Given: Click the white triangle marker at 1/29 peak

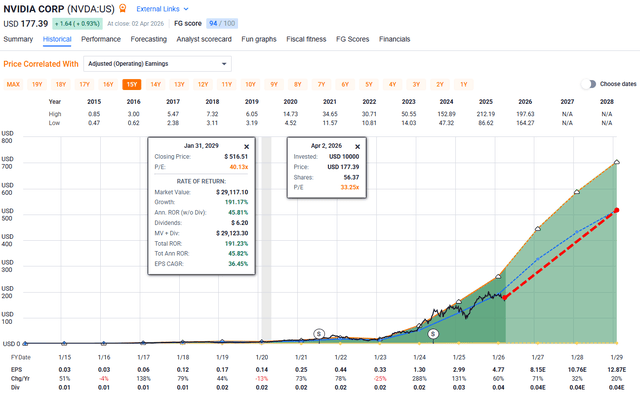Looking at the screenshot, I should pyautogui.click(x=617, y=162).
